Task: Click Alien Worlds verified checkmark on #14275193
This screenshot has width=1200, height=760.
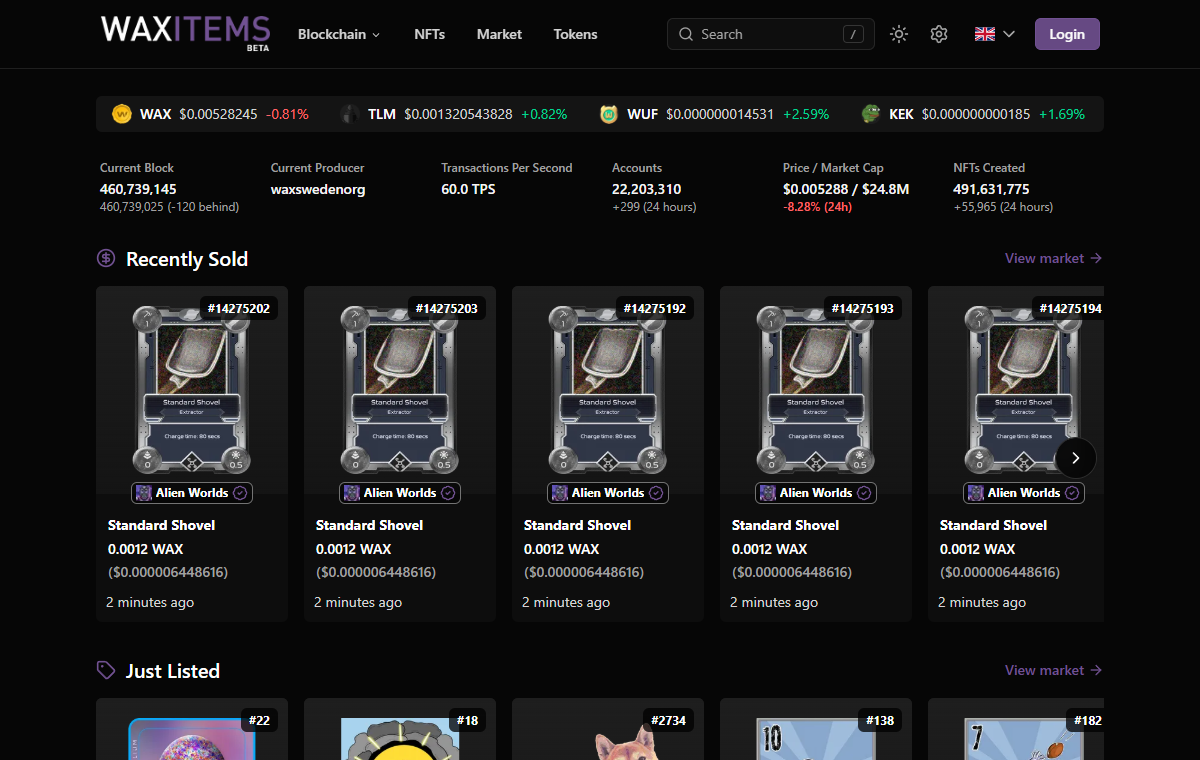Action: tap(864, 493)
